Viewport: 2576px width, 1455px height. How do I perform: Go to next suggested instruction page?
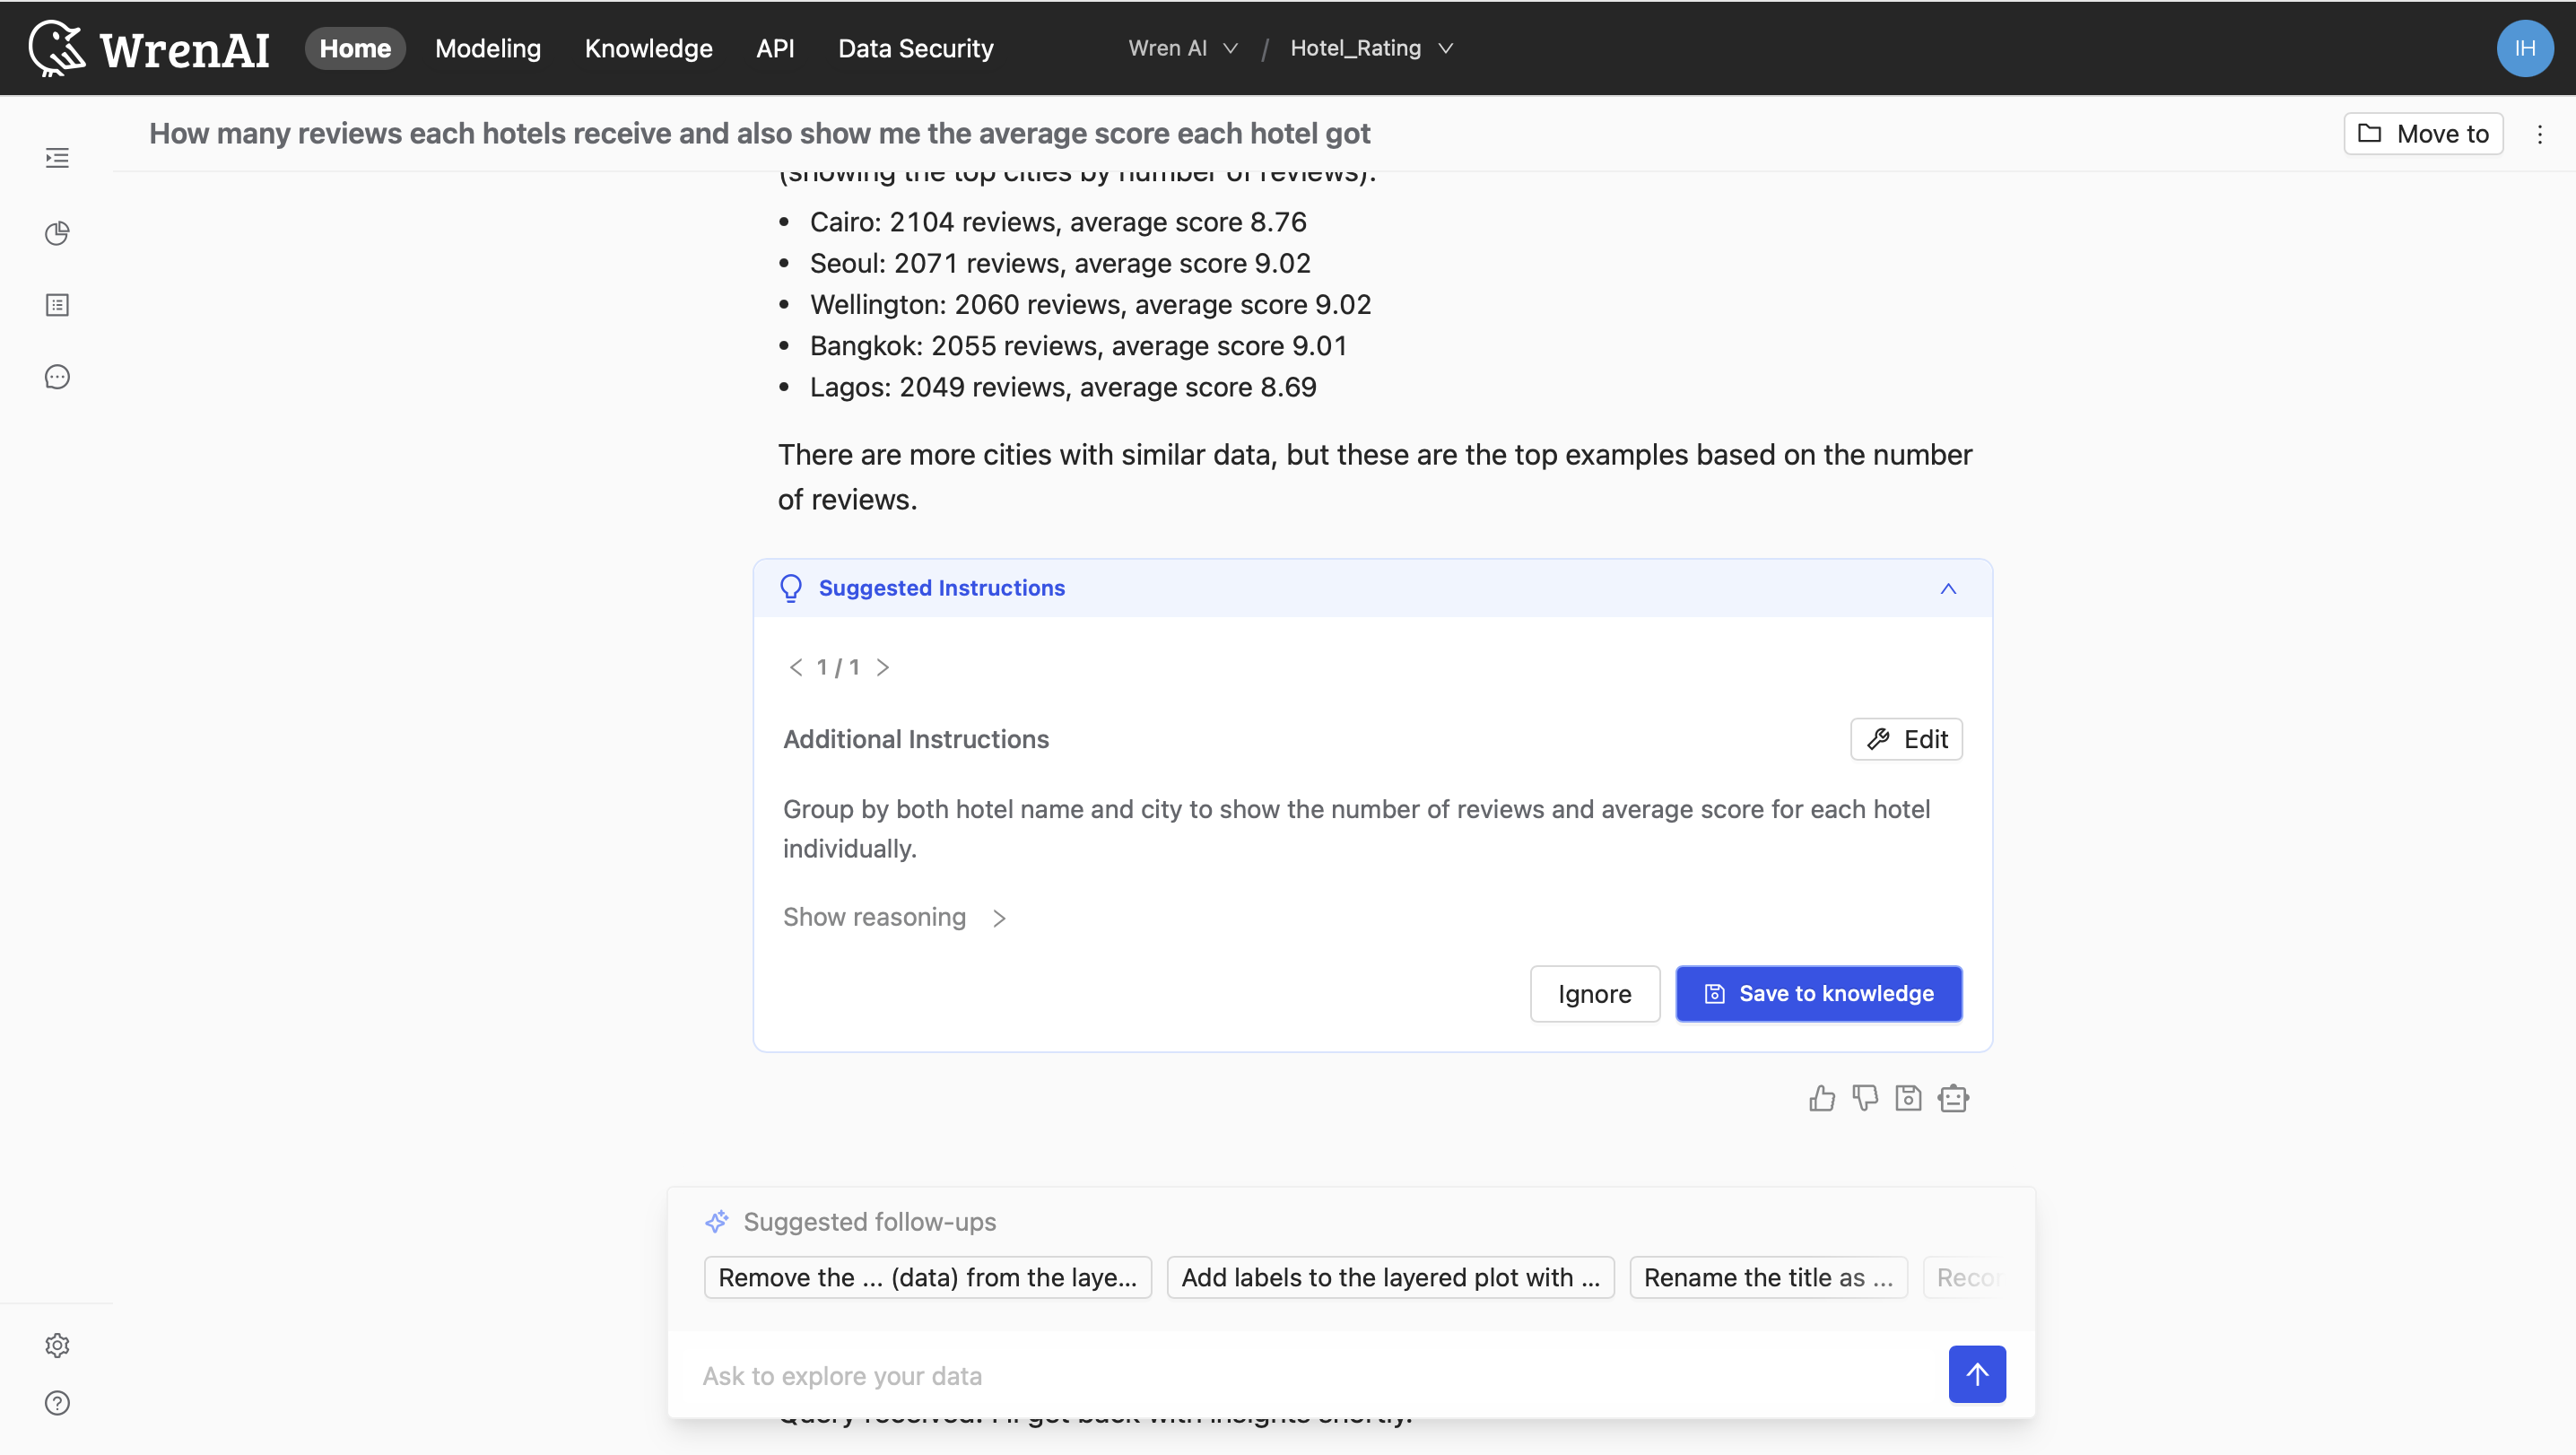click(x=882, y=667)
